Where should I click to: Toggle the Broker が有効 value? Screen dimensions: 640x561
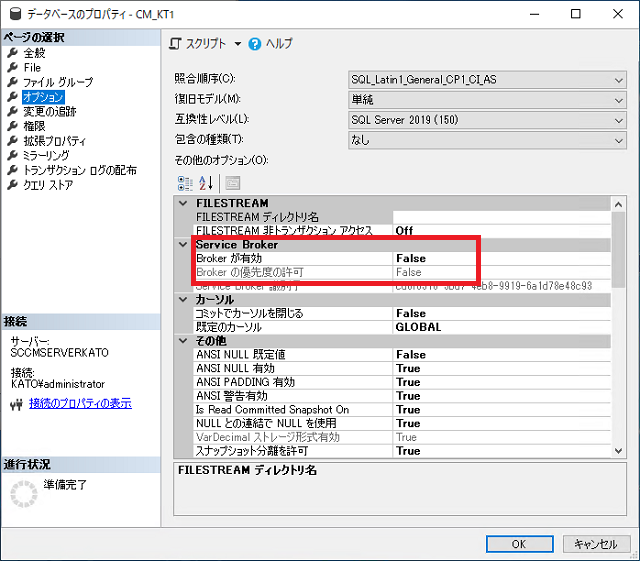tap(500, 258)
